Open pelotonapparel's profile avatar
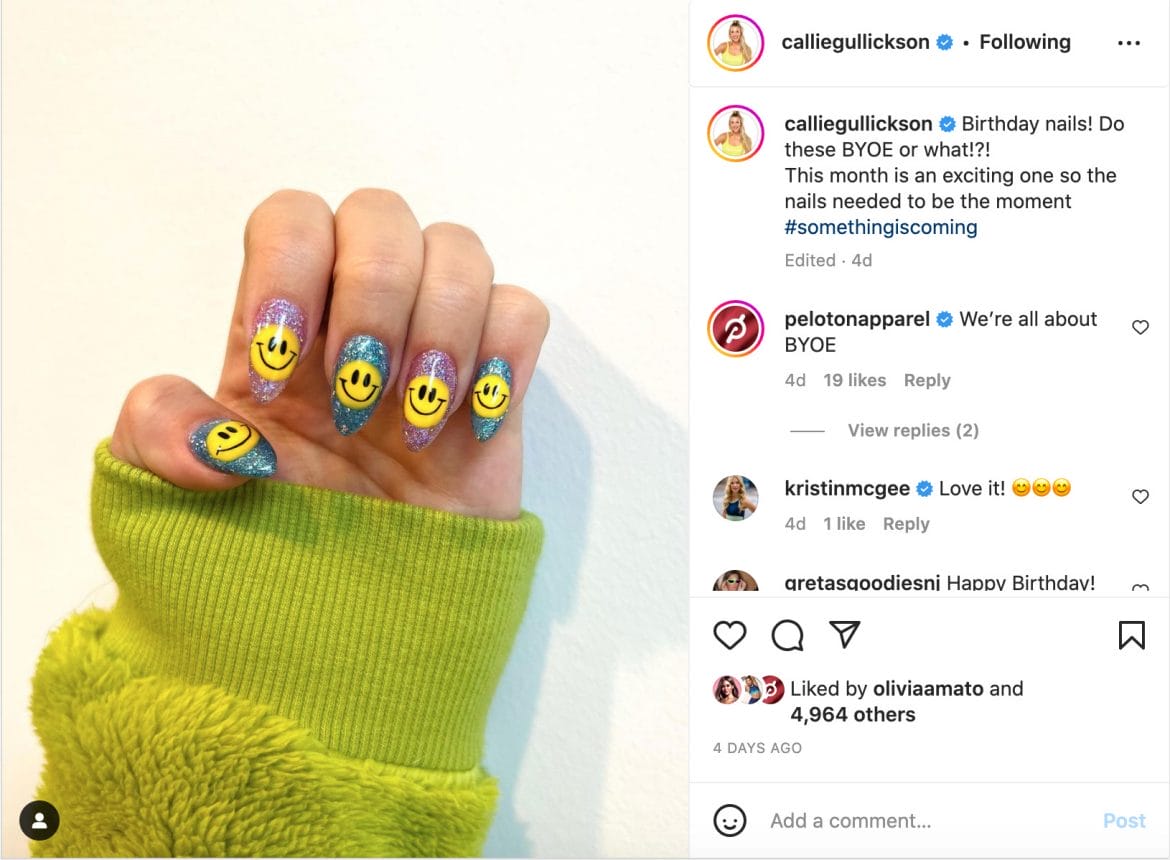Viewport: 1170px width, 860px height. coord(736,329)
